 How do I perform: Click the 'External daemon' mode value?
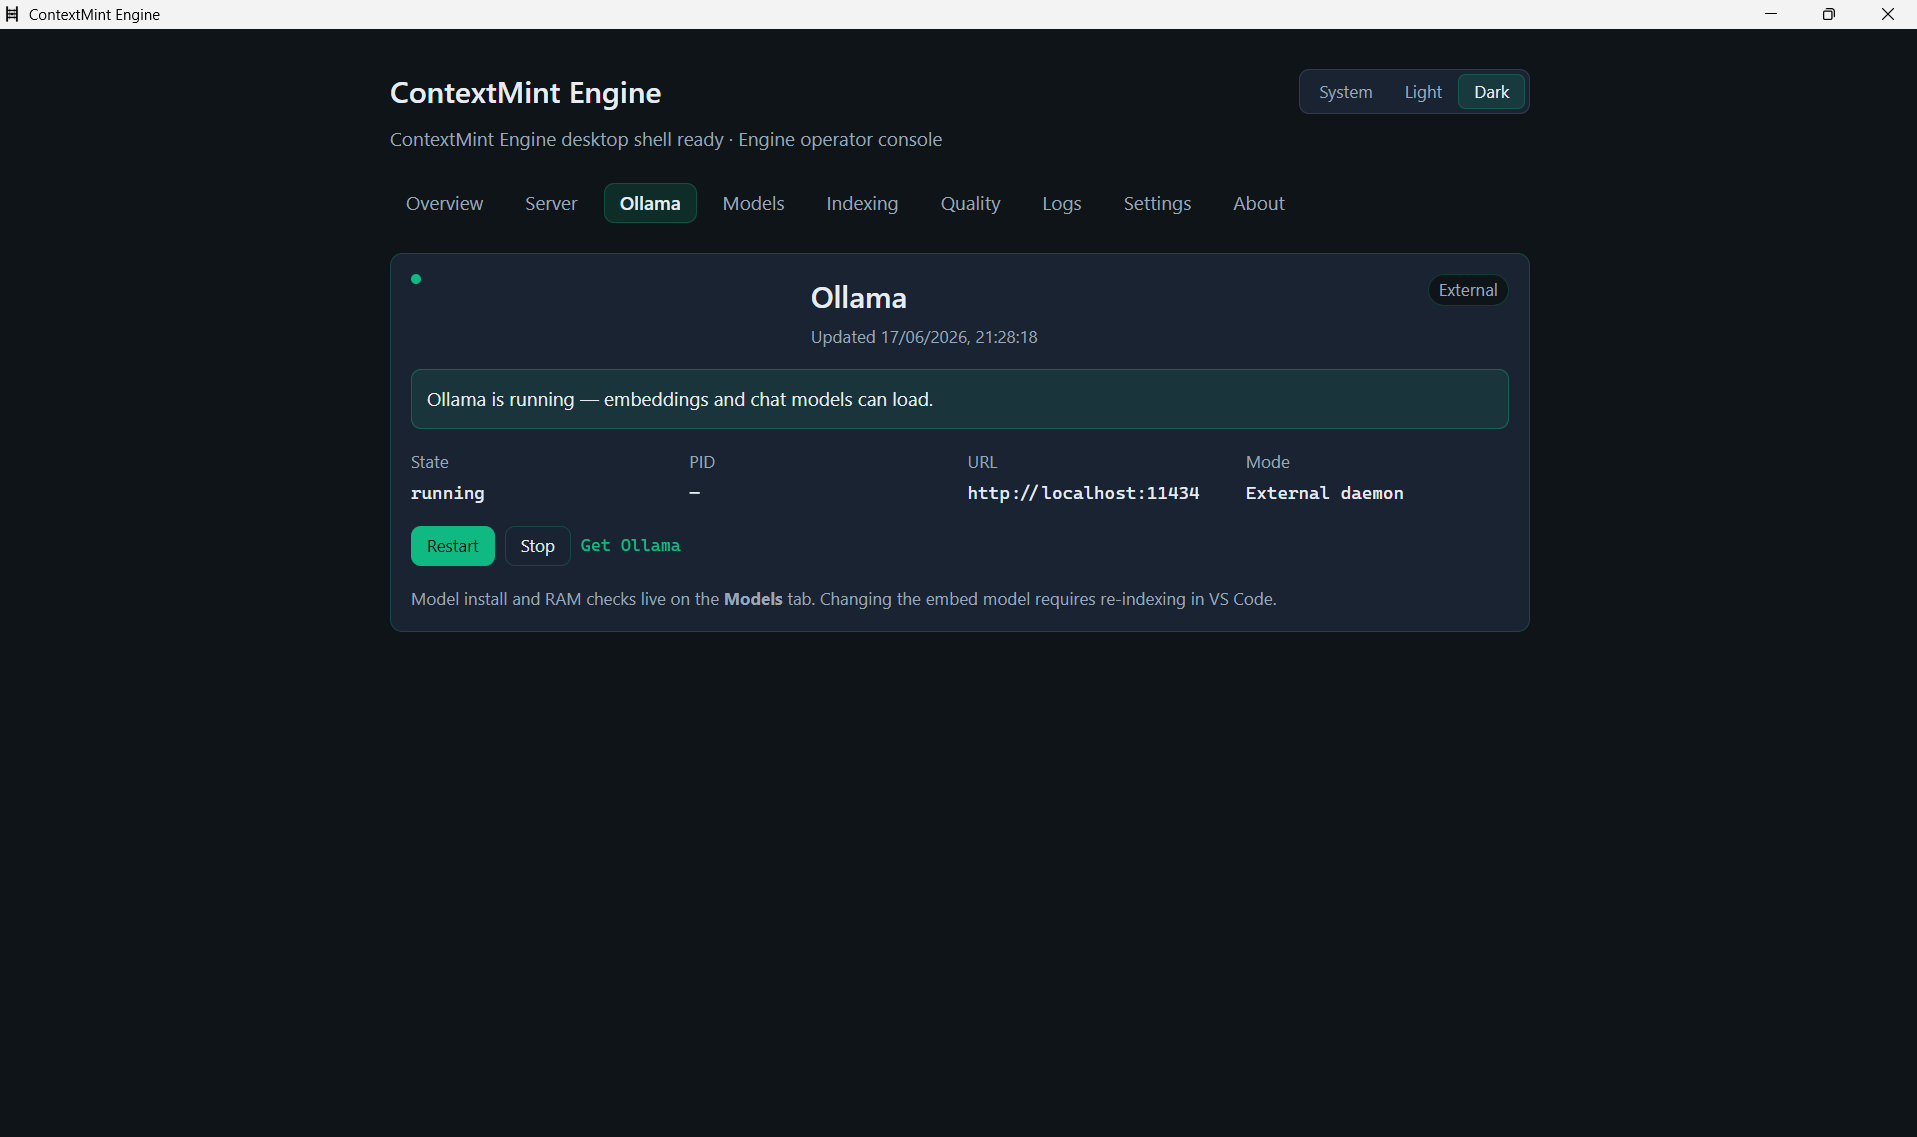coord(1324,493)
